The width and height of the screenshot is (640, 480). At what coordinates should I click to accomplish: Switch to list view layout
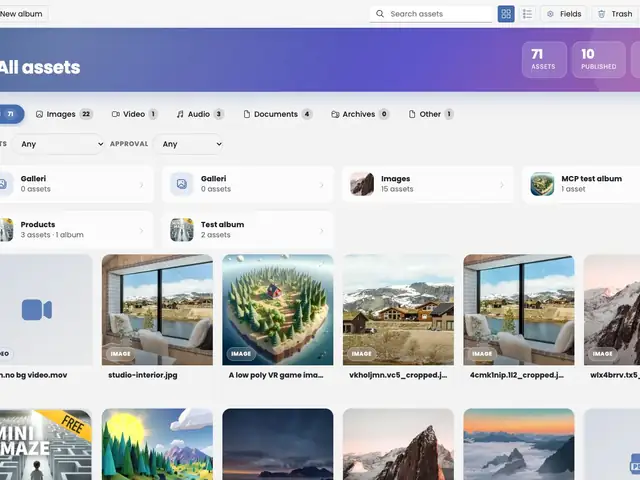click(x=527, y=14)
